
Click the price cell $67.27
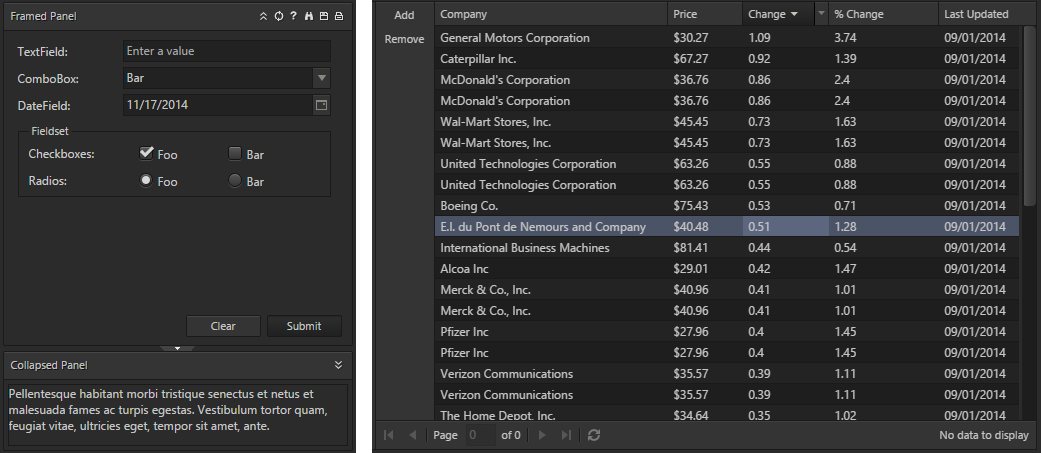point(705,59)
